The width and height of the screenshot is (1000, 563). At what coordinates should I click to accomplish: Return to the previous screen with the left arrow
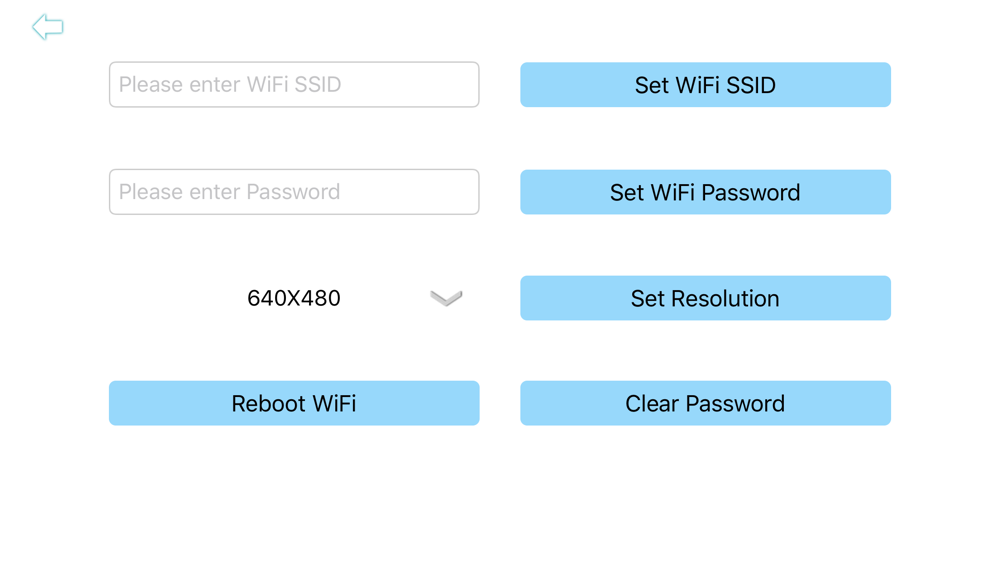coord(48,27)
